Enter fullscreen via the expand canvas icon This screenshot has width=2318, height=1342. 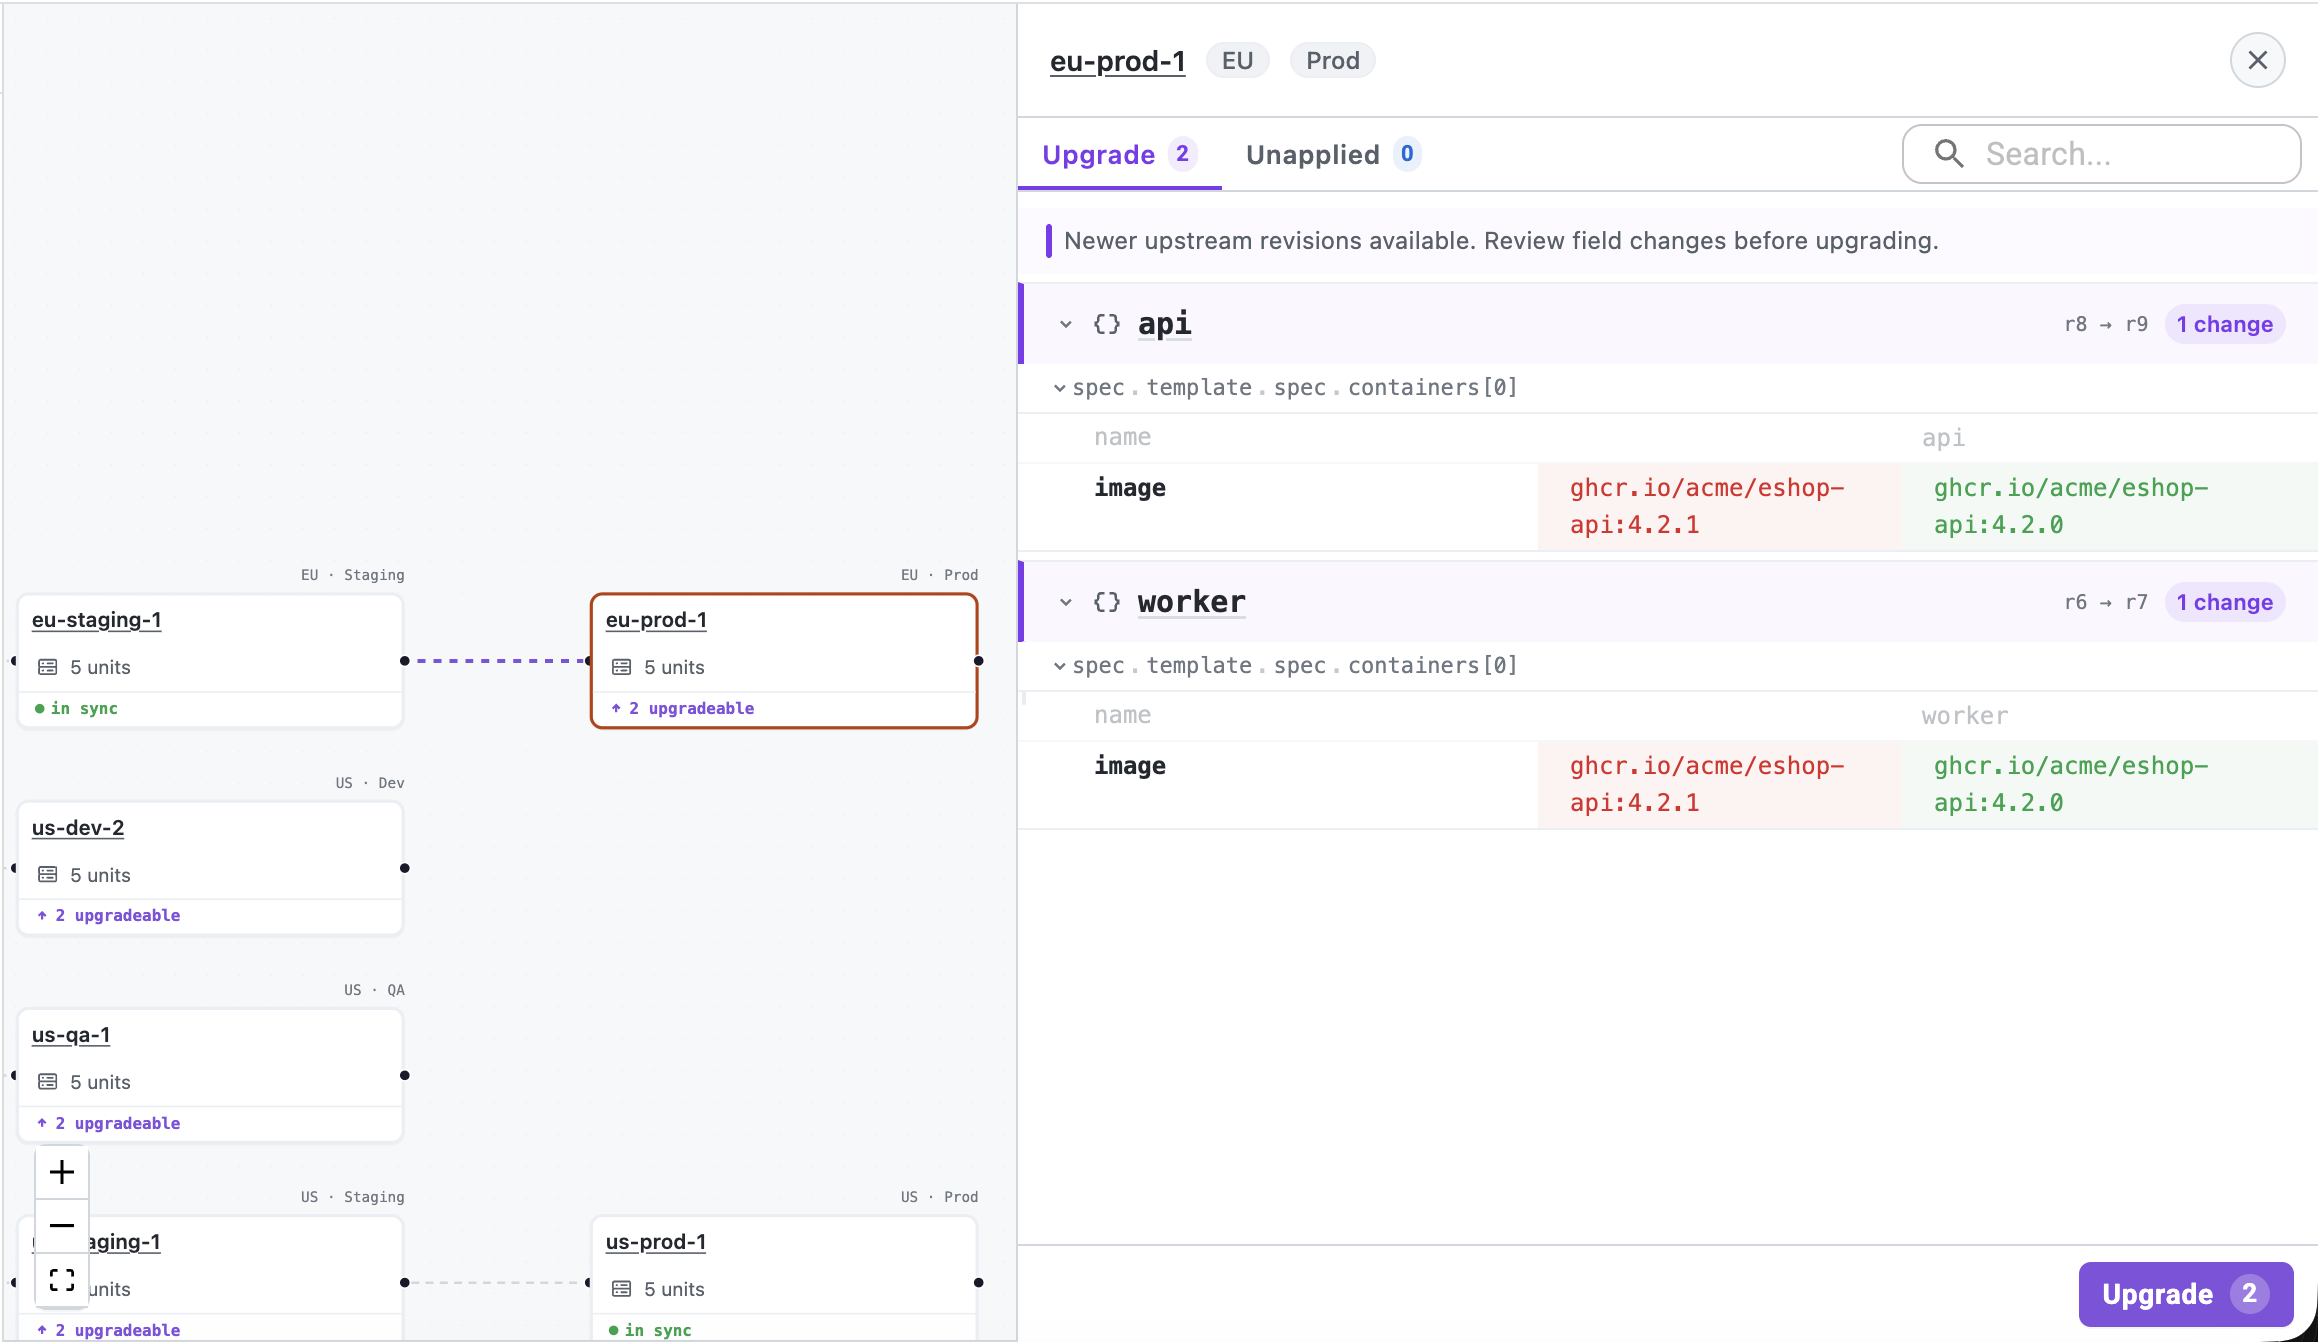(61, 1278)
